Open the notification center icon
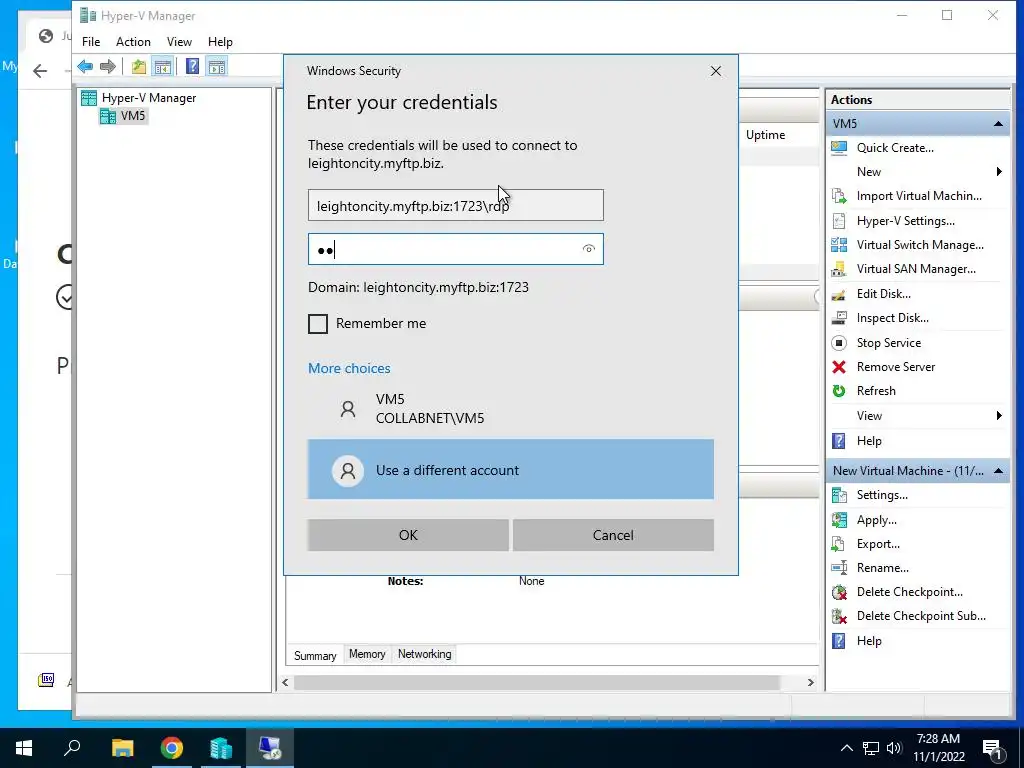This screenshot has width=1024, height=768. click(993, 748)
